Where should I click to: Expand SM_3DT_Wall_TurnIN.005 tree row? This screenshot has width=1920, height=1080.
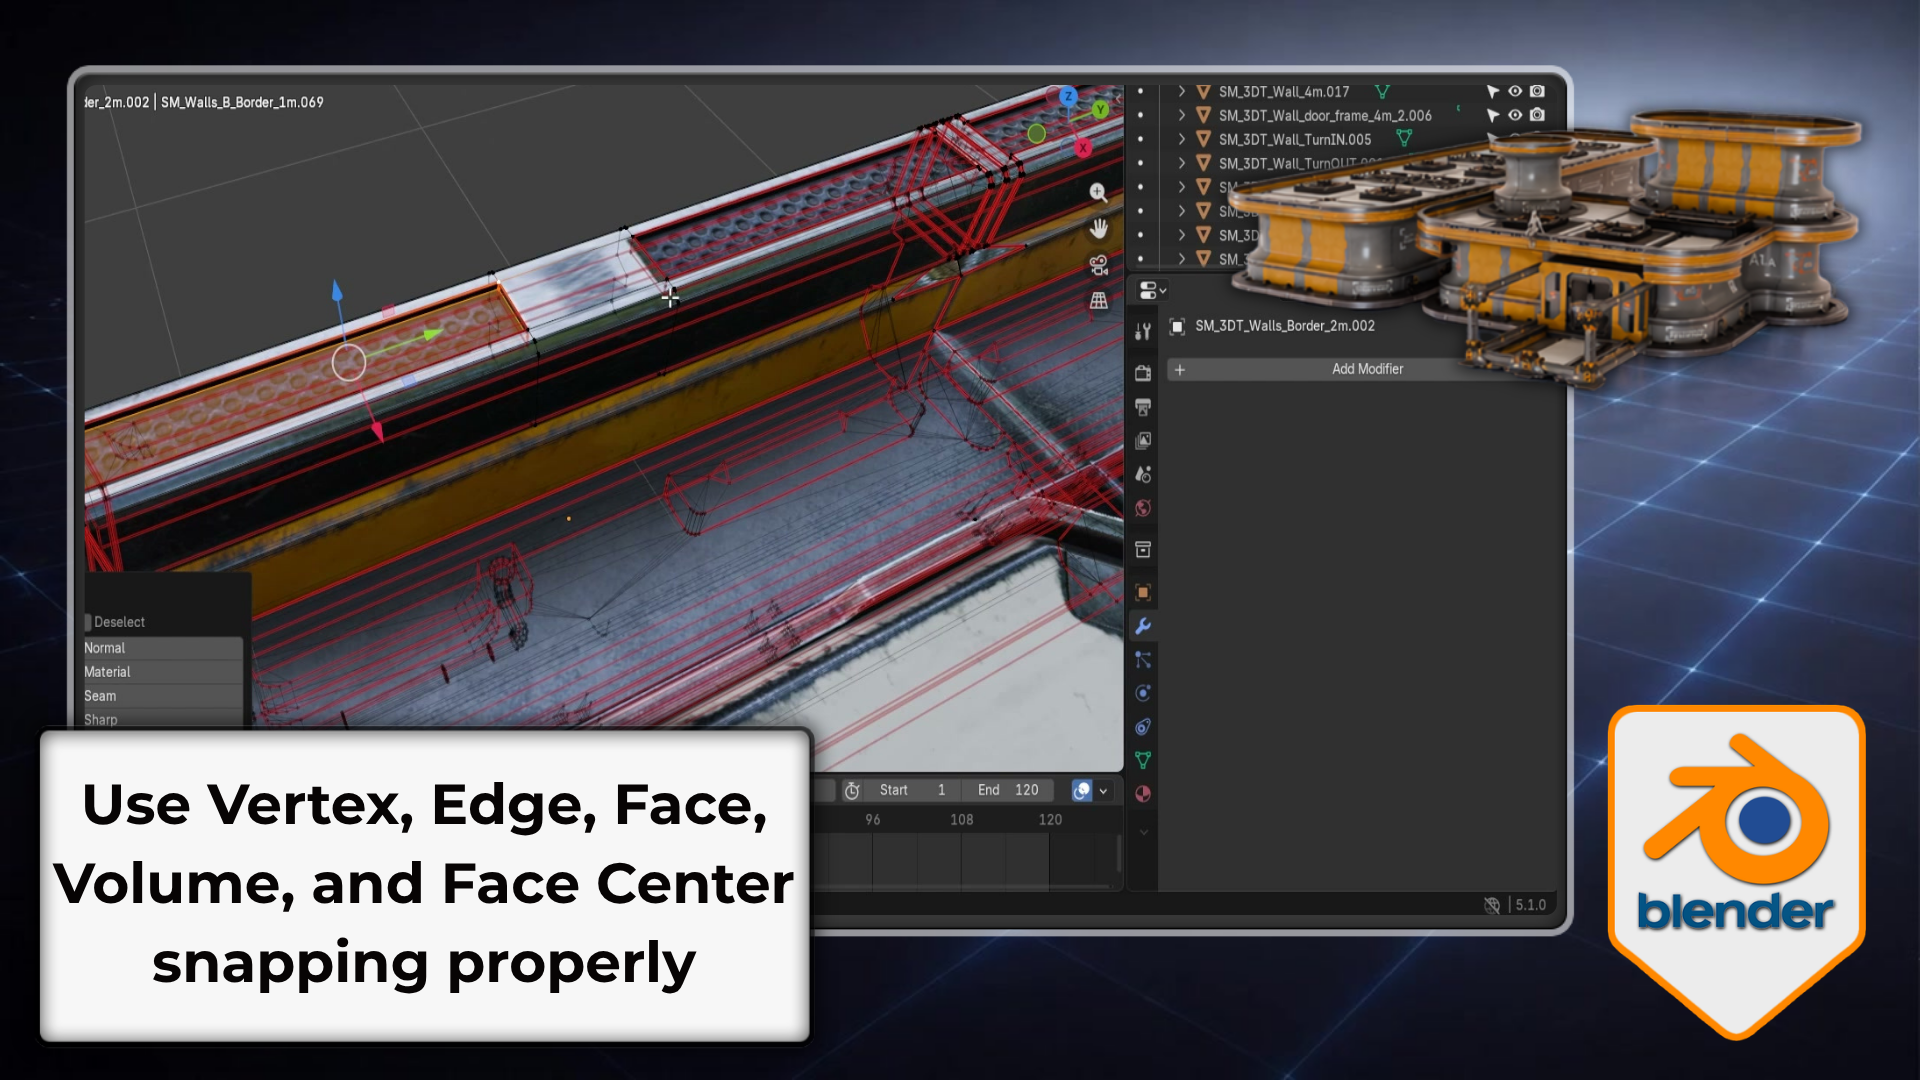click(1181, 139)
